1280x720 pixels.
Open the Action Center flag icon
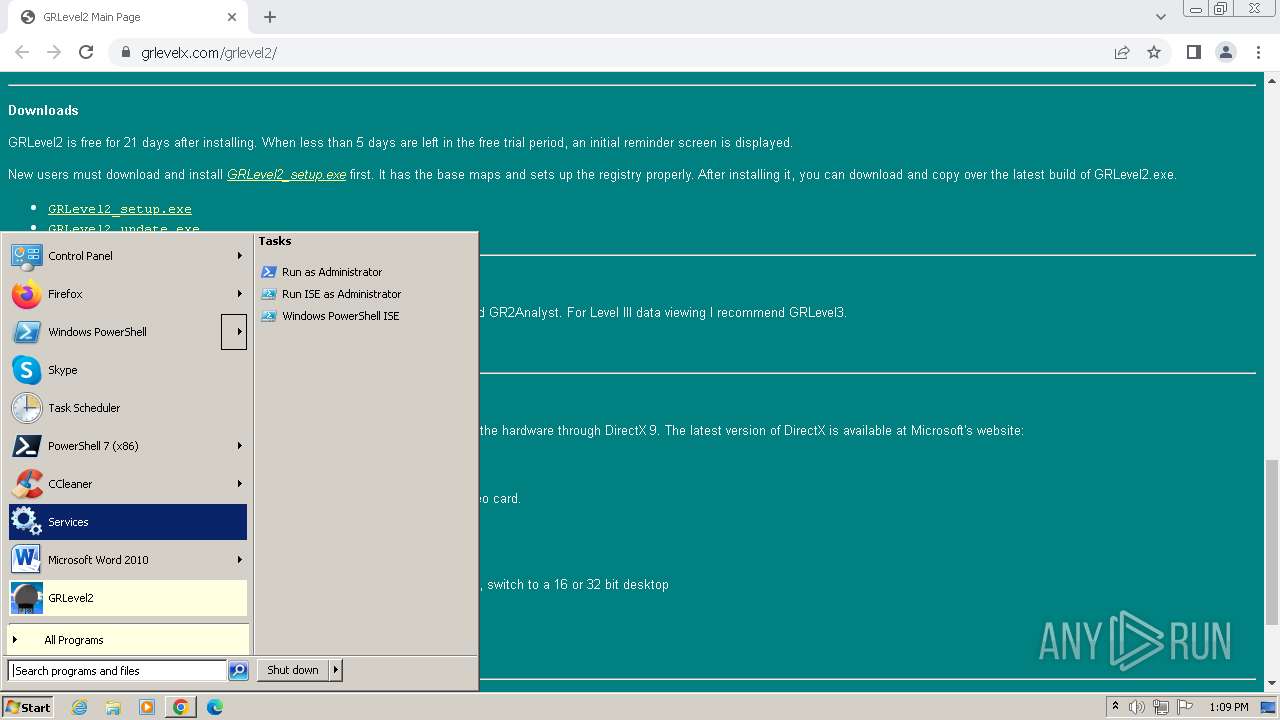click(1185, 707)
